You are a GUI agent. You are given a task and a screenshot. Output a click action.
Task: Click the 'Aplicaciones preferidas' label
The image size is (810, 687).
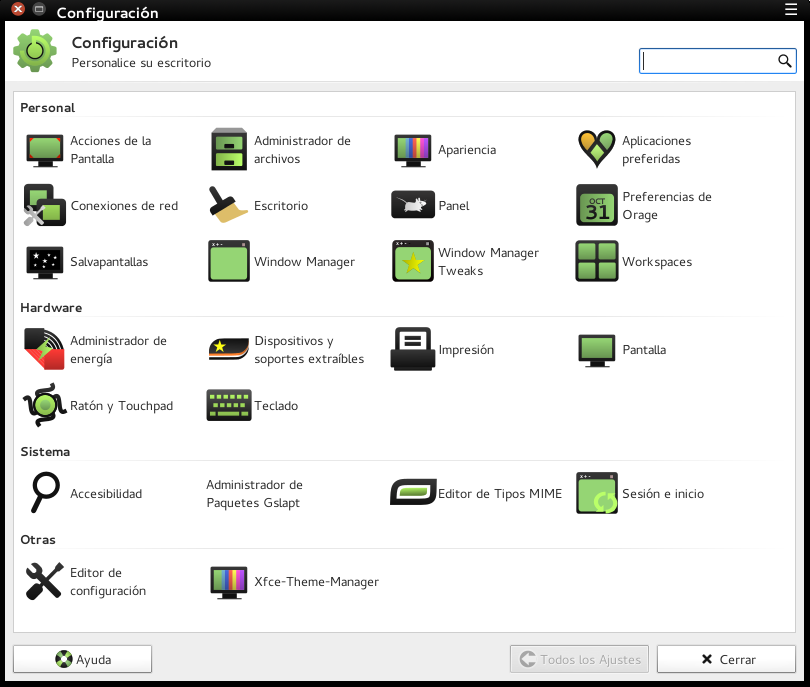(656, 150)
